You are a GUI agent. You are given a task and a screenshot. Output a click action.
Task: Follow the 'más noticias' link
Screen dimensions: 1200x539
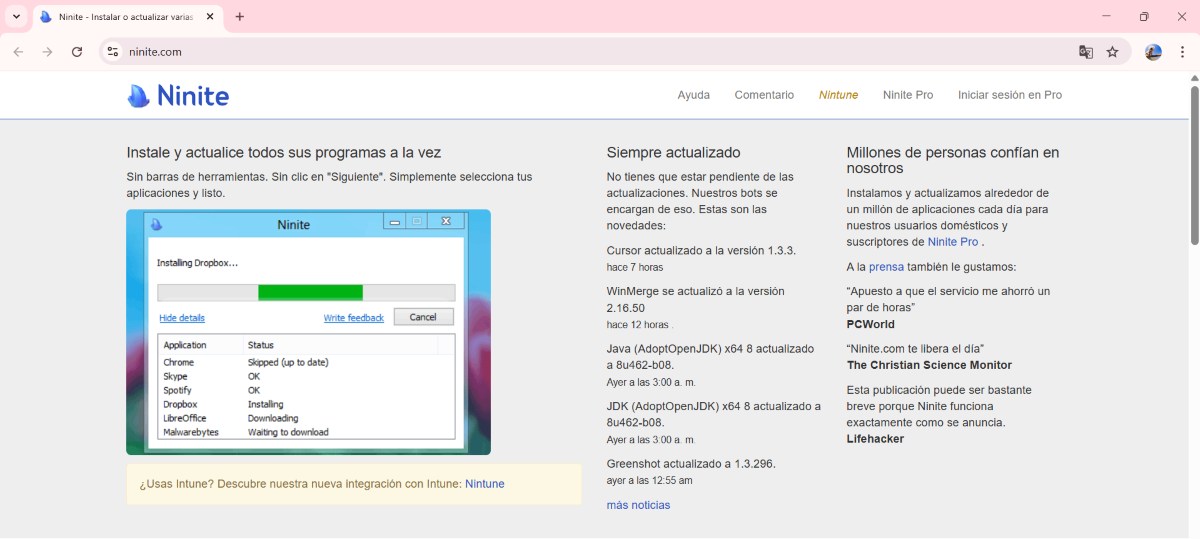point(638,505)
